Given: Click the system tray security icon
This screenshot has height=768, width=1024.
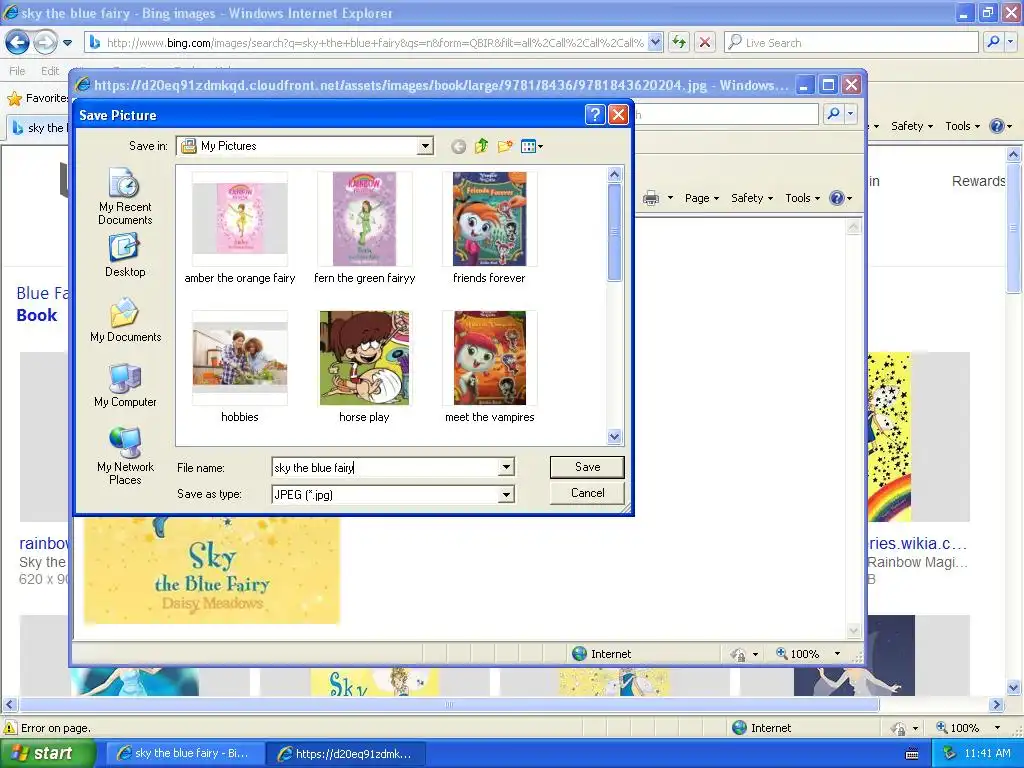Looking at the screenshot, I should 950,753.
